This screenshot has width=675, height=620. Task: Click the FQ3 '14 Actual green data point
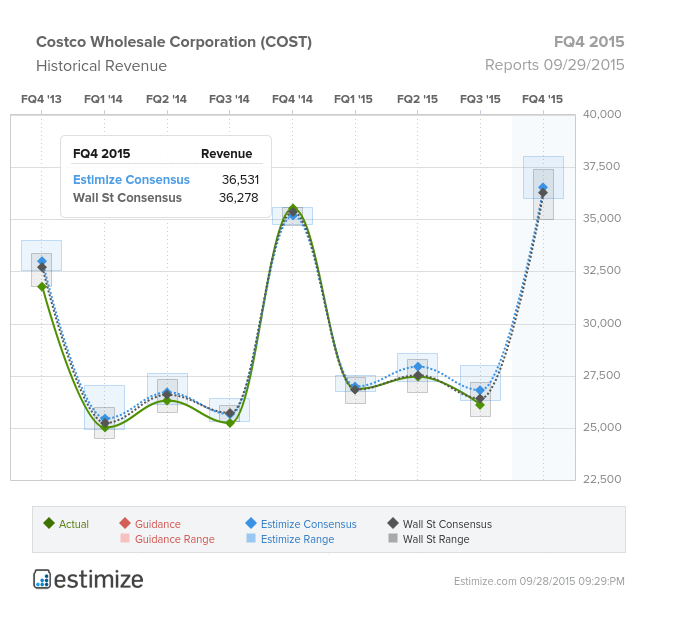[x=230, y=423]
